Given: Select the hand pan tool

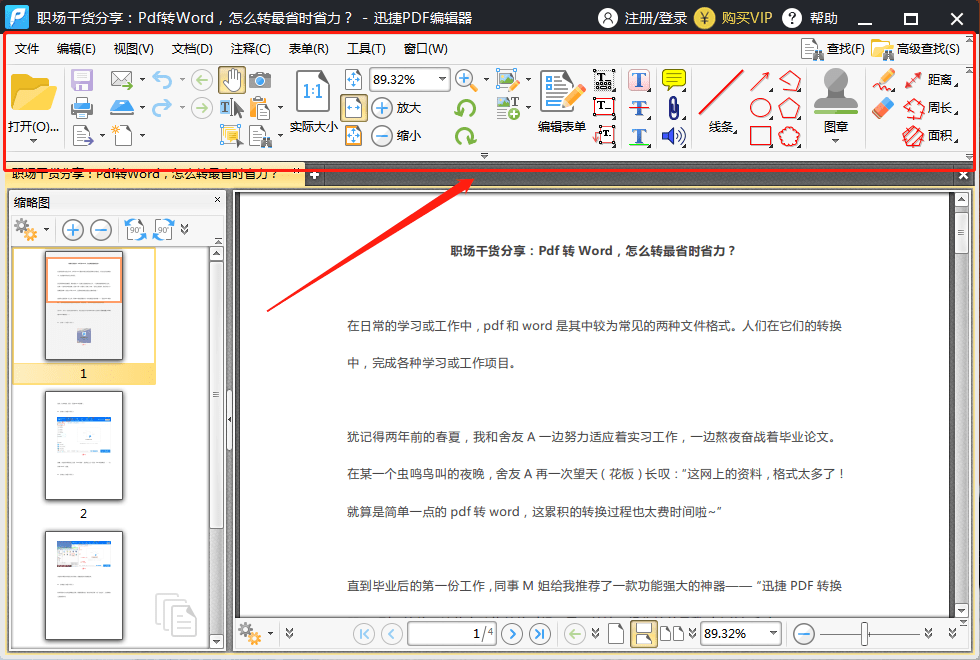Looking at the screenshot, I should [232, 80].
